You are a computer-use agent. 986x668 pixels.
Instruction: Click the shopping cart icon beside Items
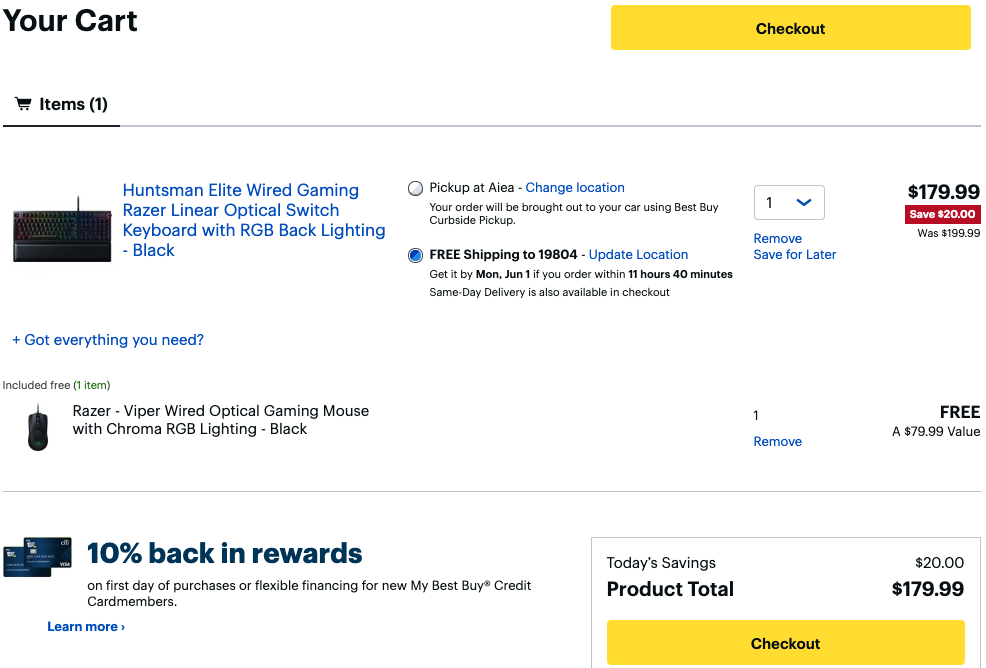point(23,104)
